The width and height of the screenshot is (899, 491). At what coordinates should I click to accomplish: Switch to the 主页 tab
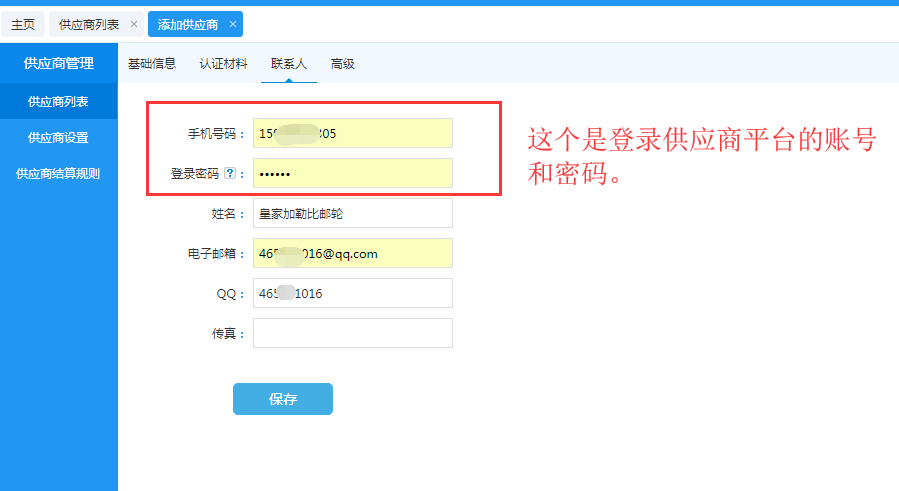22,24
